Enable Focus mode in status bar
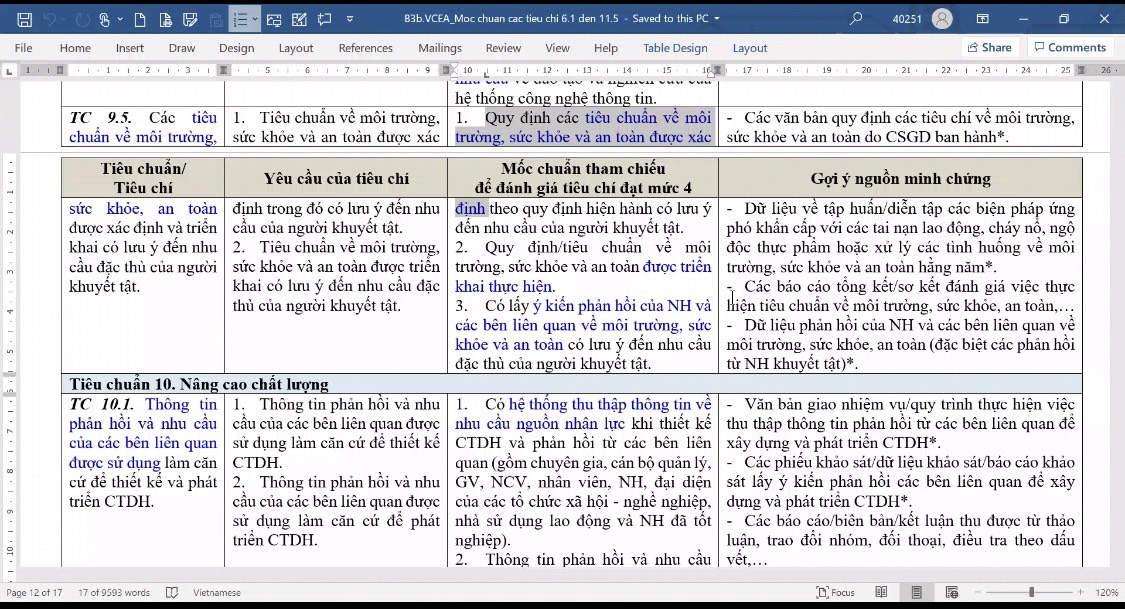The width and height of the screenshot is (1125, 609). [x=836, y=593]
